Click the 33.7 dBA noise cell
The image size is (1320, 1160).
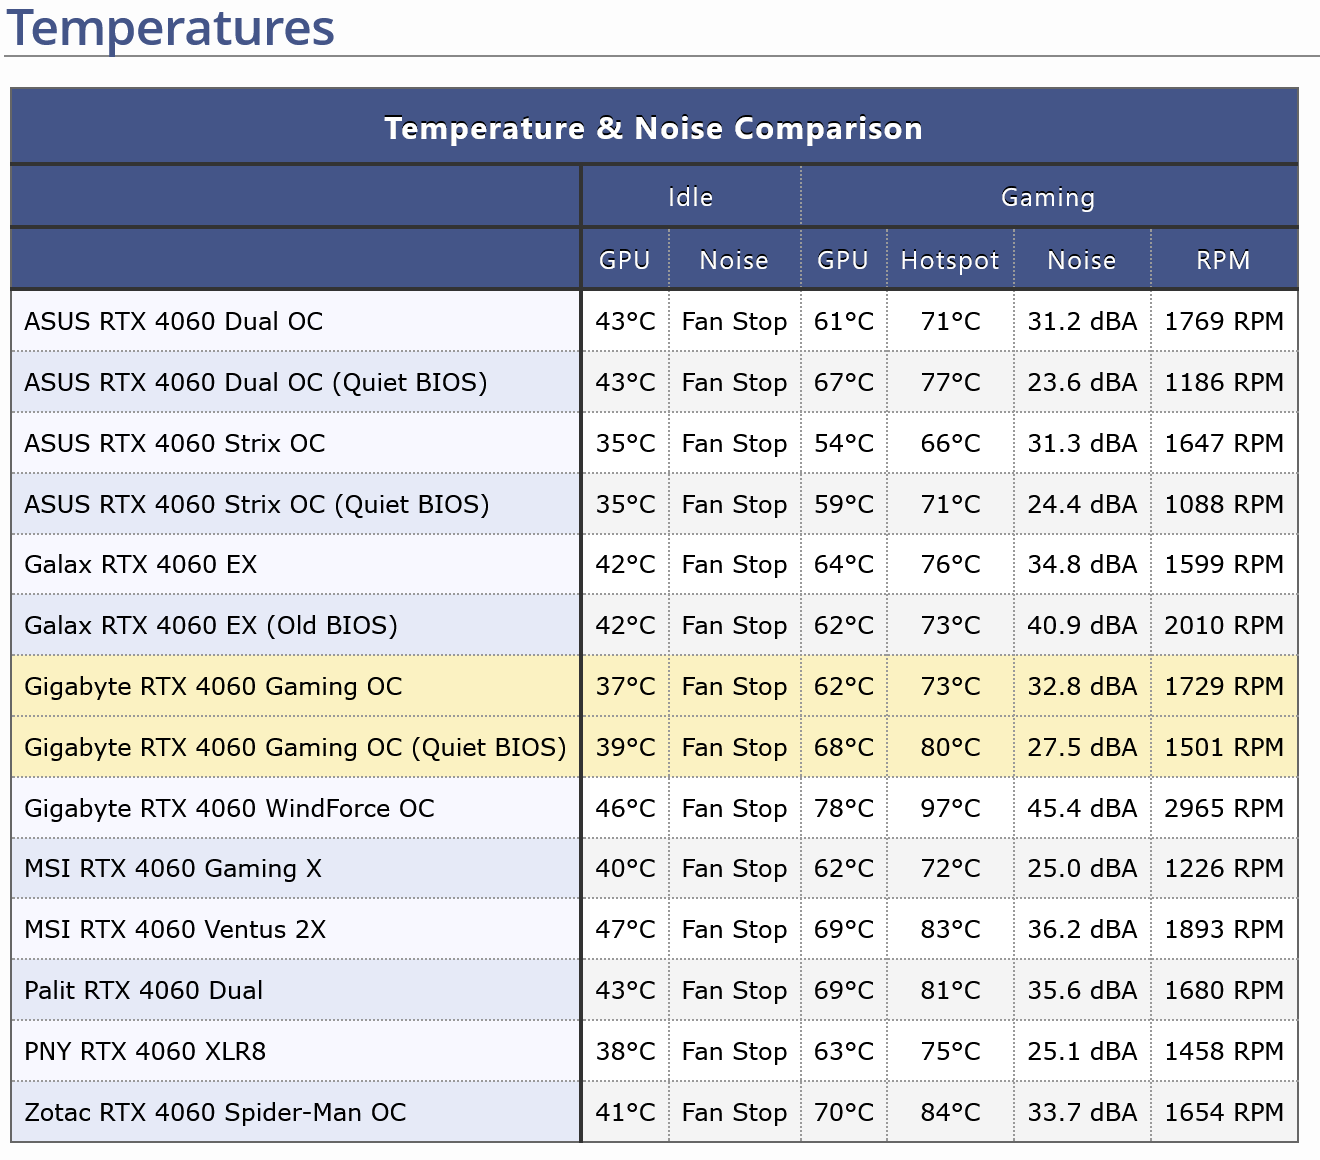tap(1082, 1112)
